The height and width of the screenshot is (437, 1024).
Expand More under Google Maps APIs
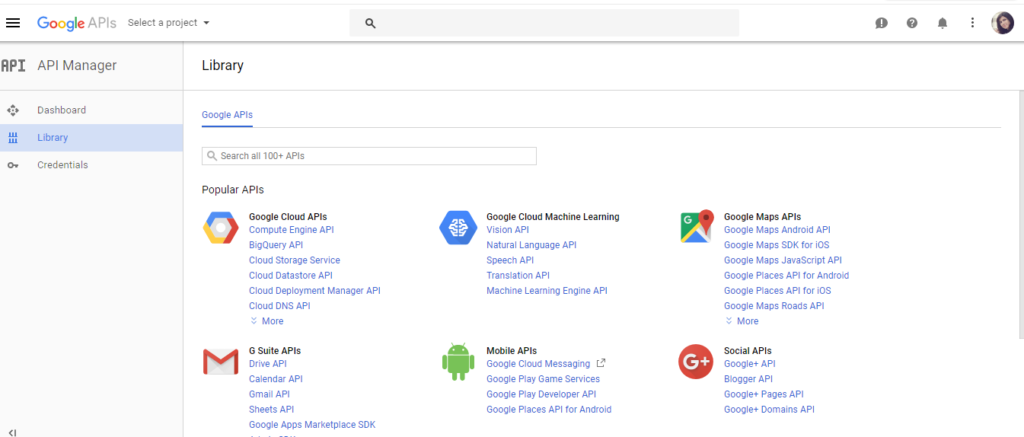pyautogui.click(x=742, y=321)
